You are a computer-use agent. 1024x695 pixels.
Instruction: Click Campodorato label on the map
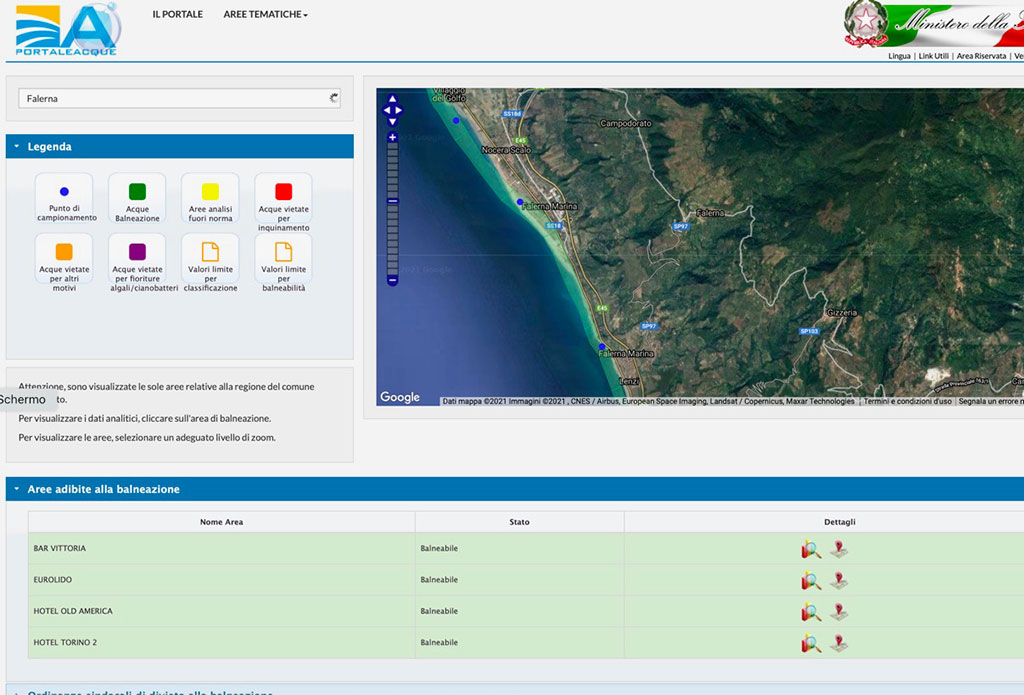pyautogui.click(x=626, y=123)
